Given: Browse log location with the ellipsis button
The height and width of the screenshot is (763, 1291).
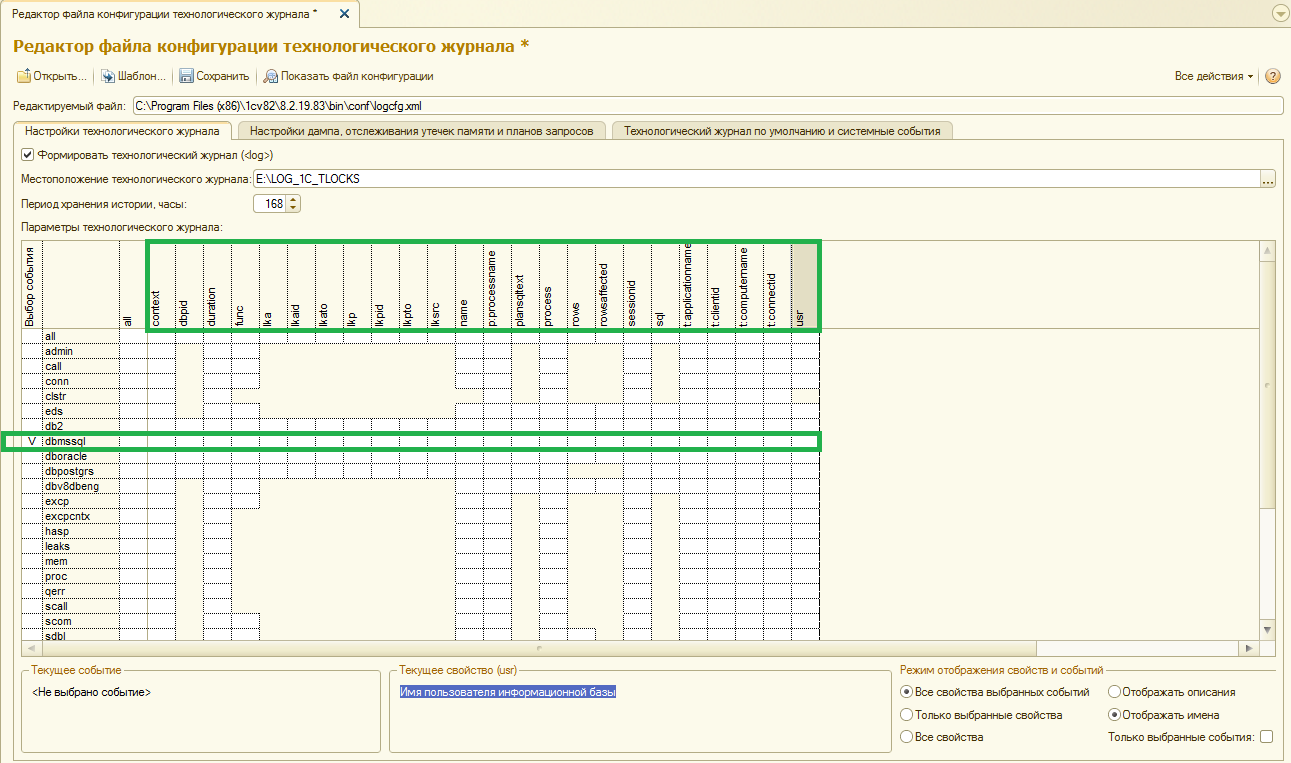Looking at the screenshot, I should pos(1269,179).
